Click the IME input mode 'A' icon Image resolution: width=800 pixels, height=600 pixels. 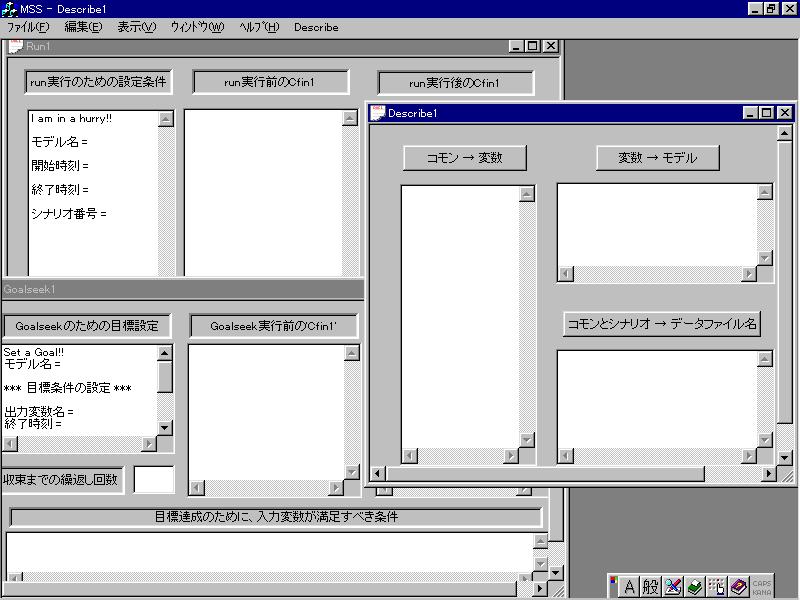[x=630, y=587]
